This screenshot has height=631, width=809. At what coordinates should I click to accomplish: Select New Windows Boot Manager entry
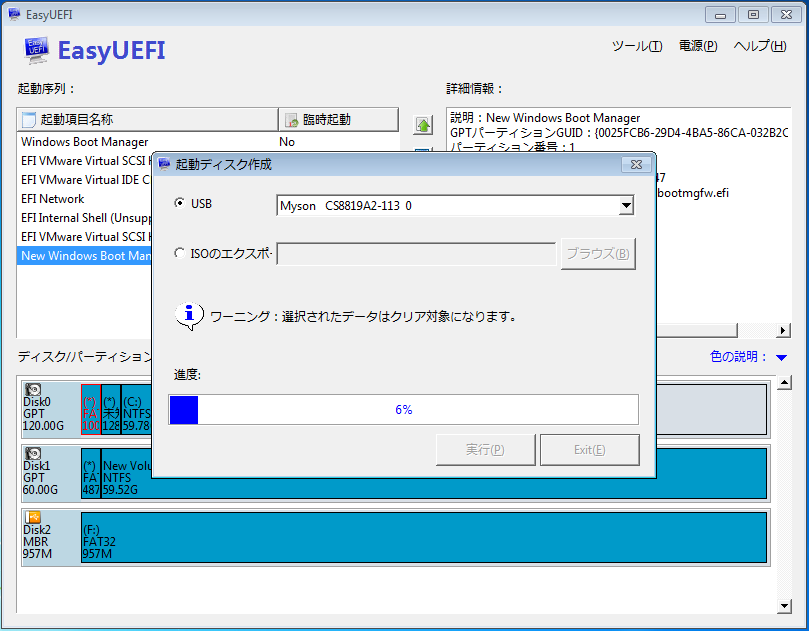pos(86,256)
